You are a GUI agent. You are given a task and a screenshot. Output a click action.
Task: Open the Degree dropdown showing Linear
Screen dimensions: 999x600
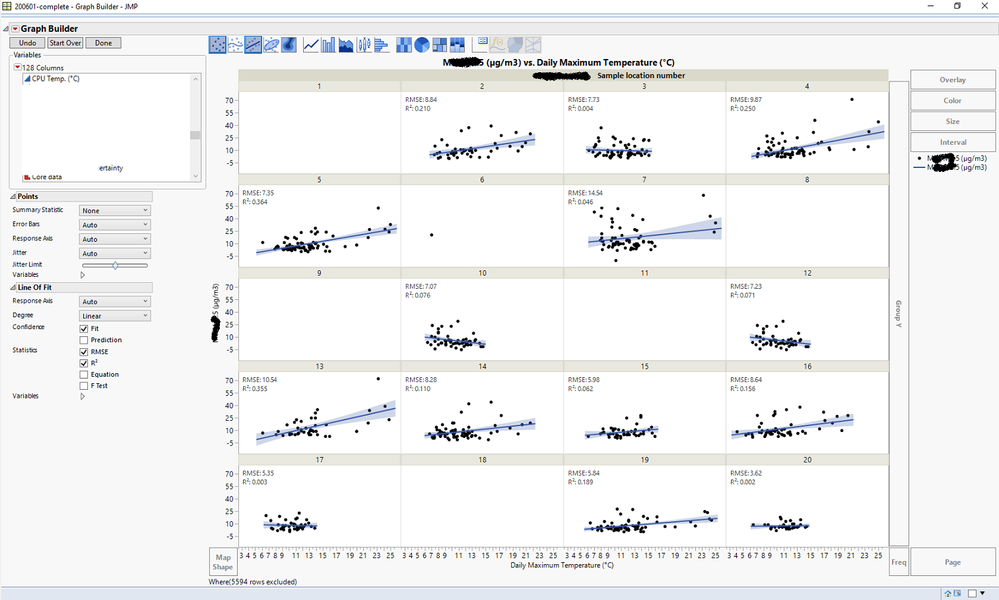114,314
